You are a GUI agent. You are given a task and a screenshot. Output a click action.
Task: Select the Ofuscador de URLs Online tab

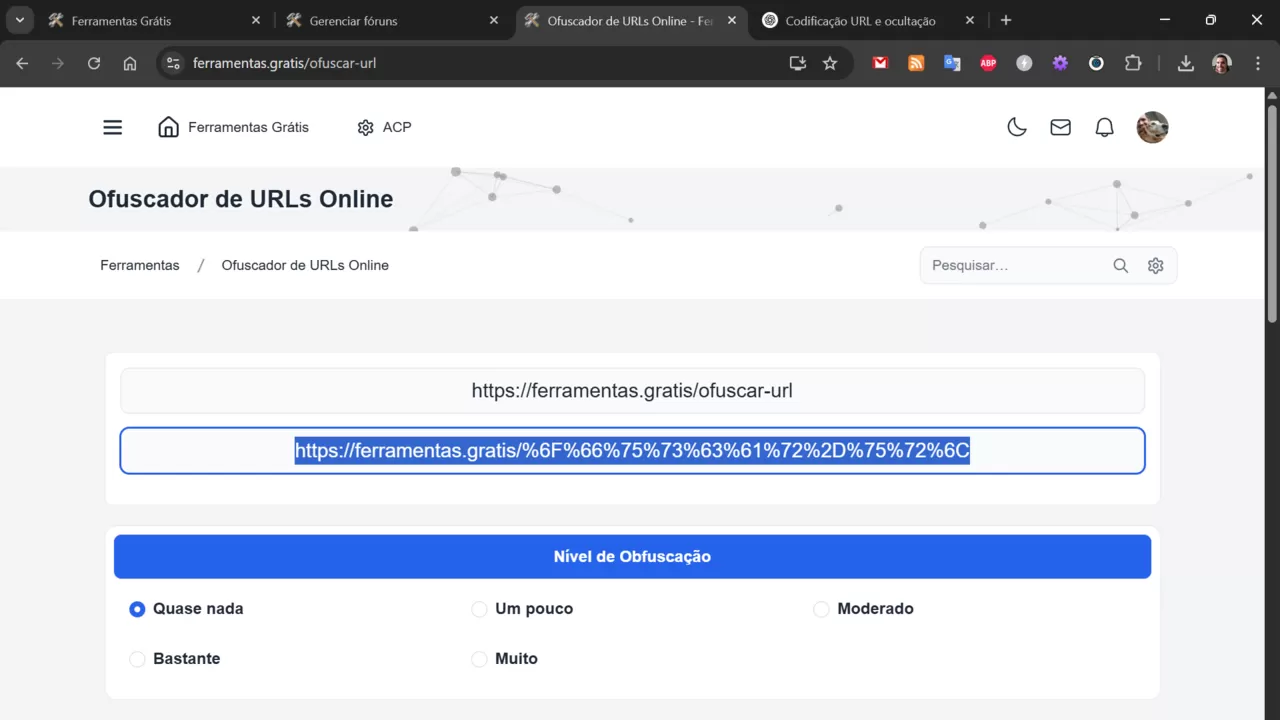click(630, 20)
